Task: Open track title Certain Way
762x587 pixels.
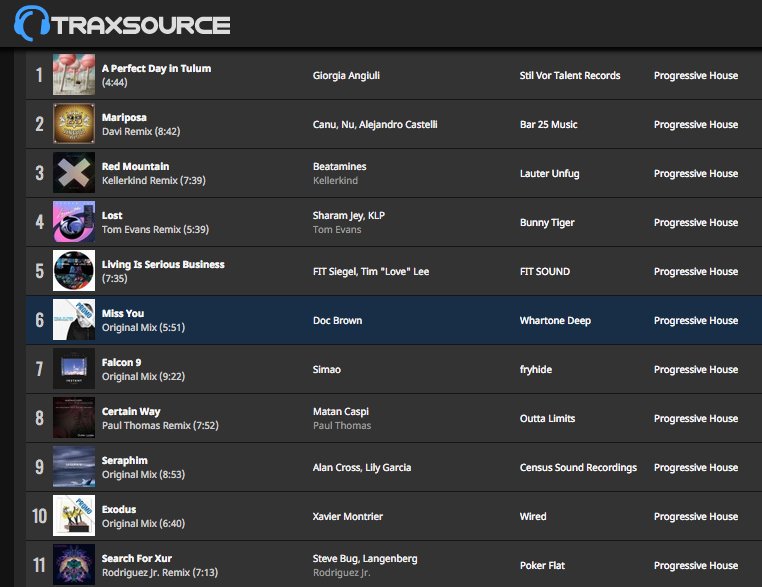Action: pos(131,412)
